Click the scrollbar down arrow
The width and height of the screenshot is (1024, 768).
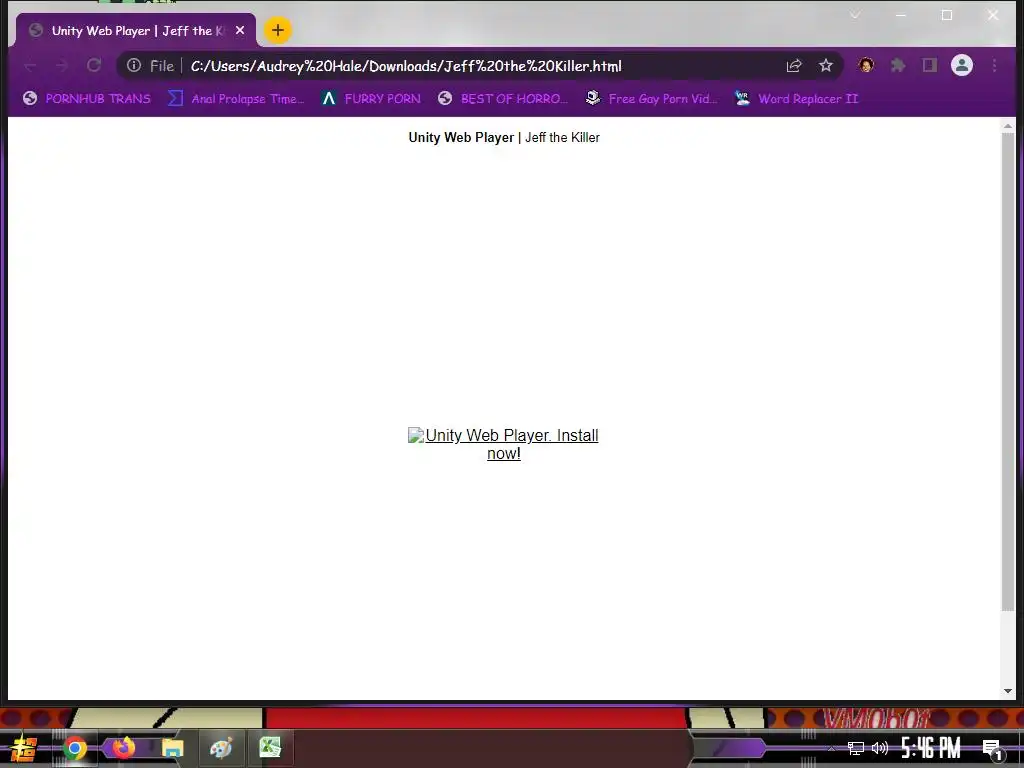1008,690
